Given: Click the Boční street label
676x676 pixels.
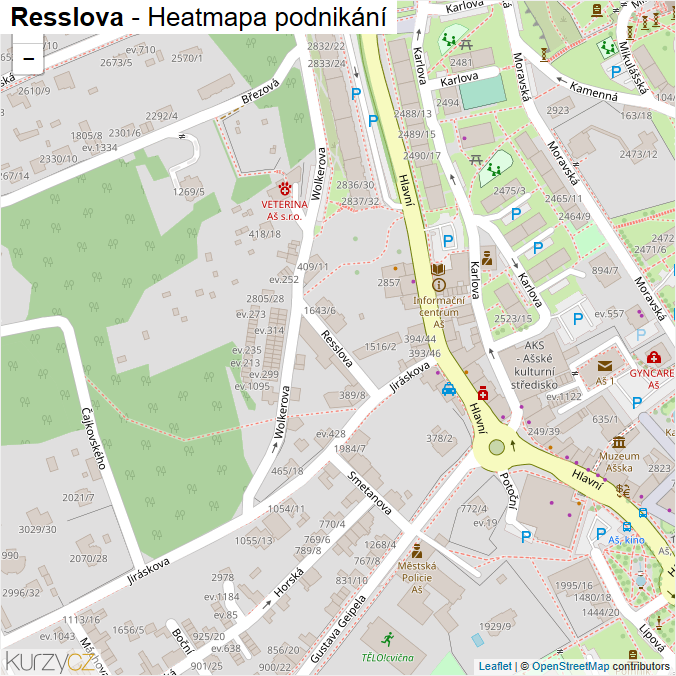Looking at the screenshot, I should 182,641.
